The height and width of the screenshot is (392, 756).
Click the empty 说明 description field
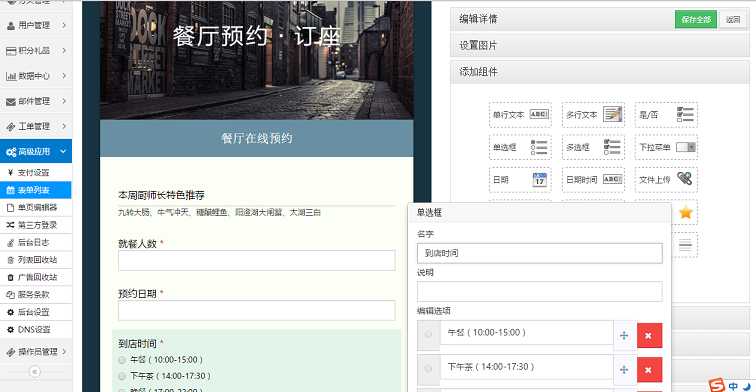(x=540, y=292)
